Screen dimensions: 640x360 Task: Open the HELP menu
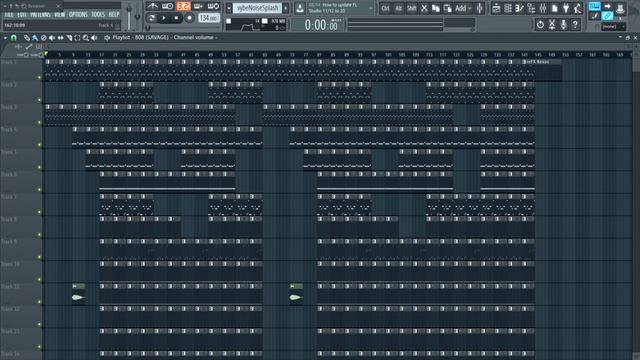coord(114,15)
